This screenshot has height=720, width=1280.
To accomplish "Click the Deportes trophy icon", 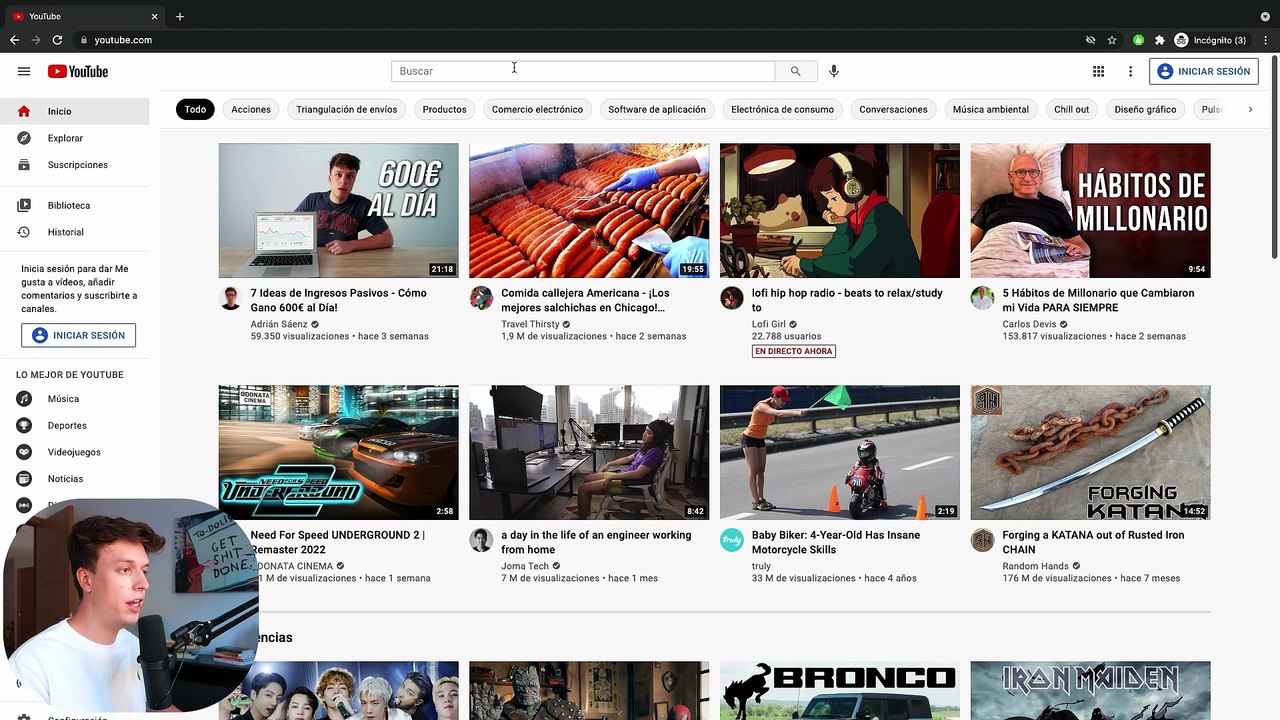I will tap(24, 425).
